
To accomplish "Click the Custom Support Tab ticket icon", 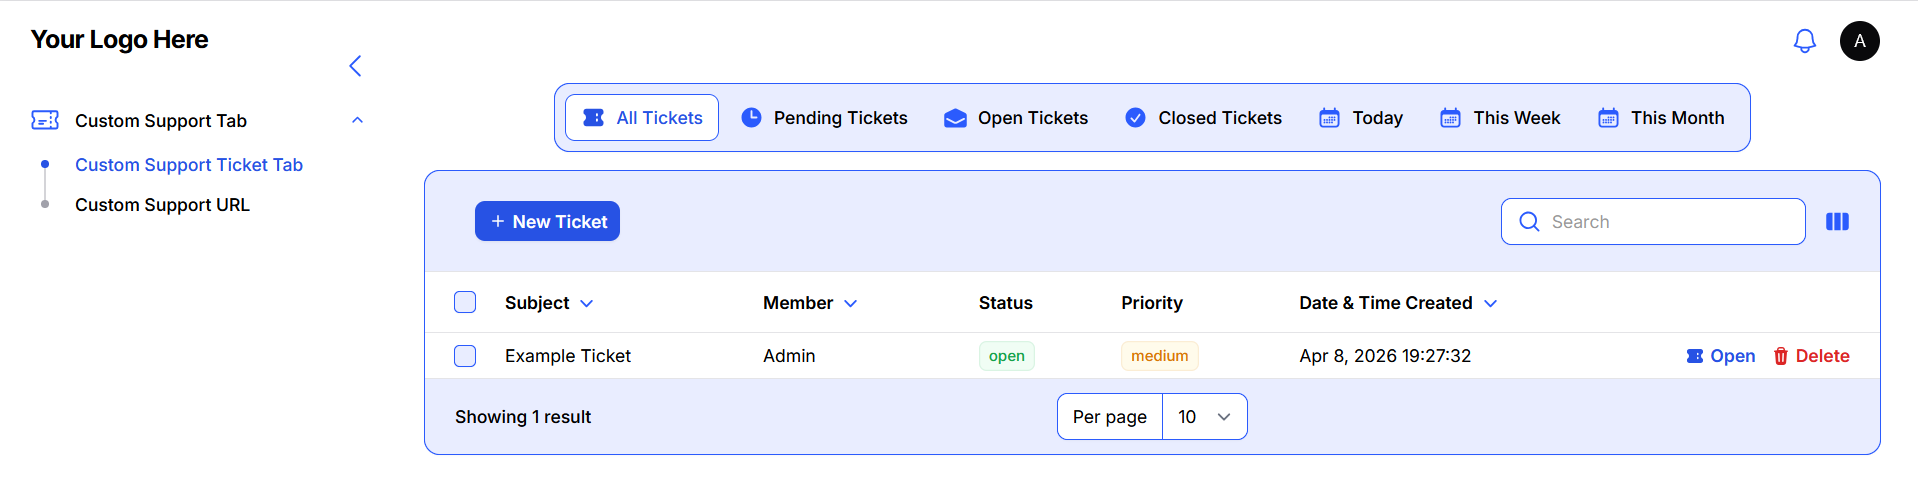I will tap(45, 120).
